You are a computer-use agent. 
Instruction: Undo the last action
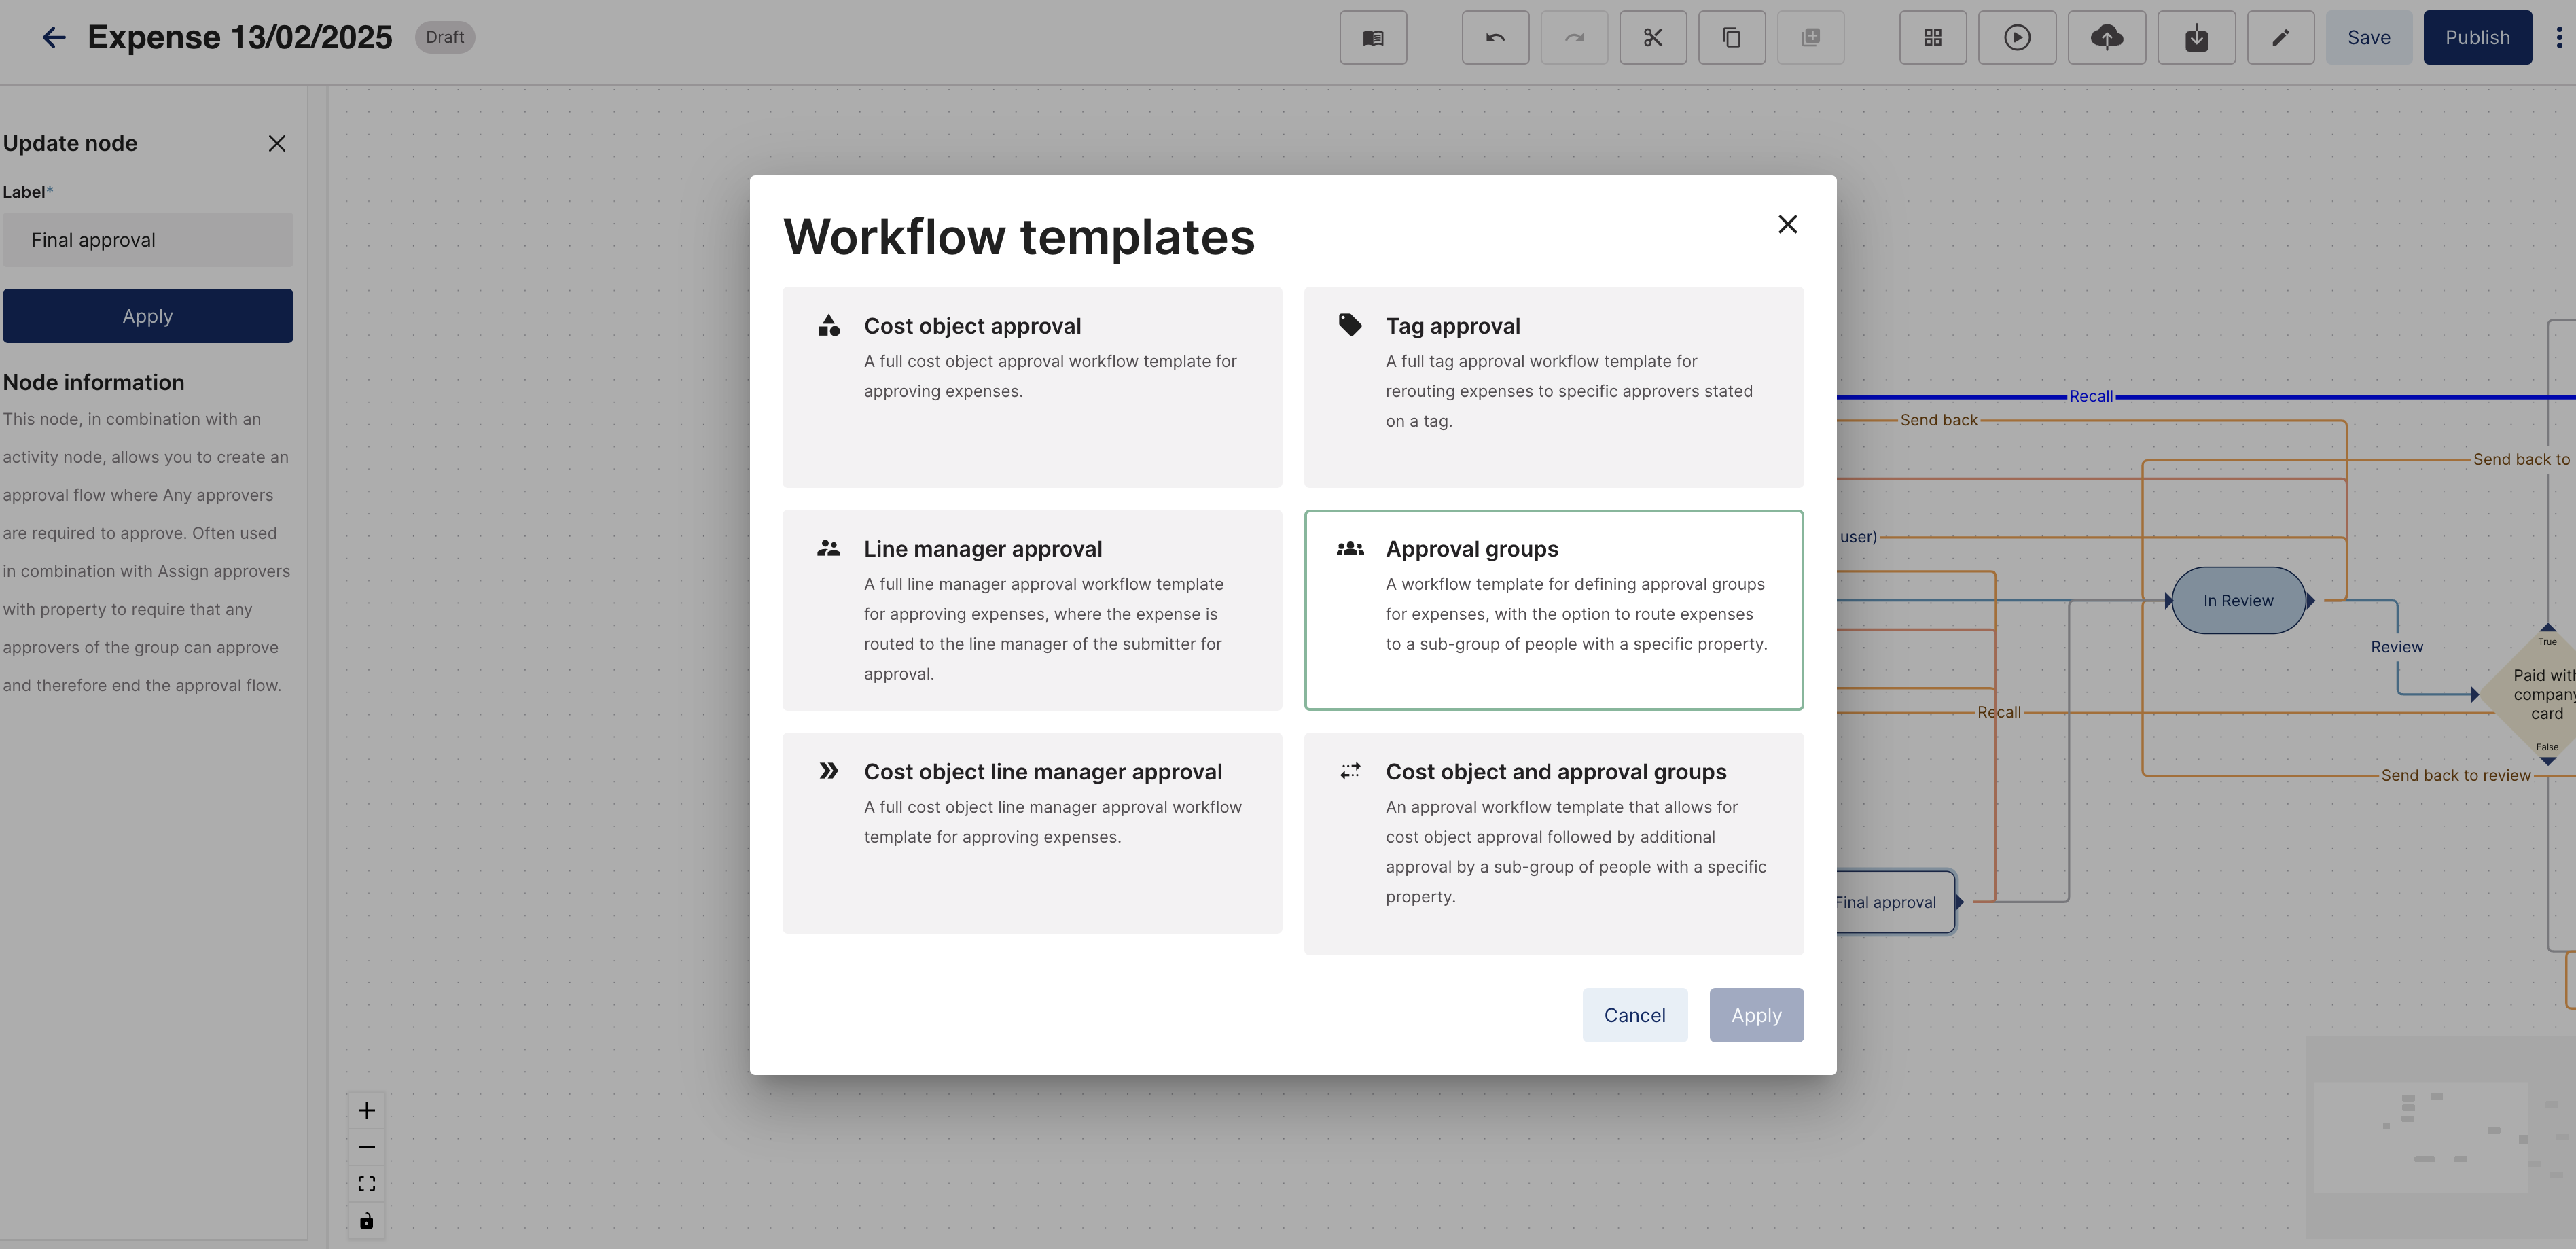(x=1495, y=38)
